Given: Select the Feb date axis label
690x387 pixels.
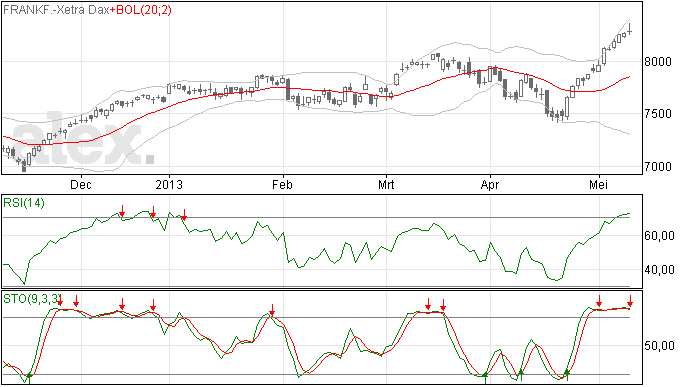Looking at the screenshot, I should [x=282, y=184].
